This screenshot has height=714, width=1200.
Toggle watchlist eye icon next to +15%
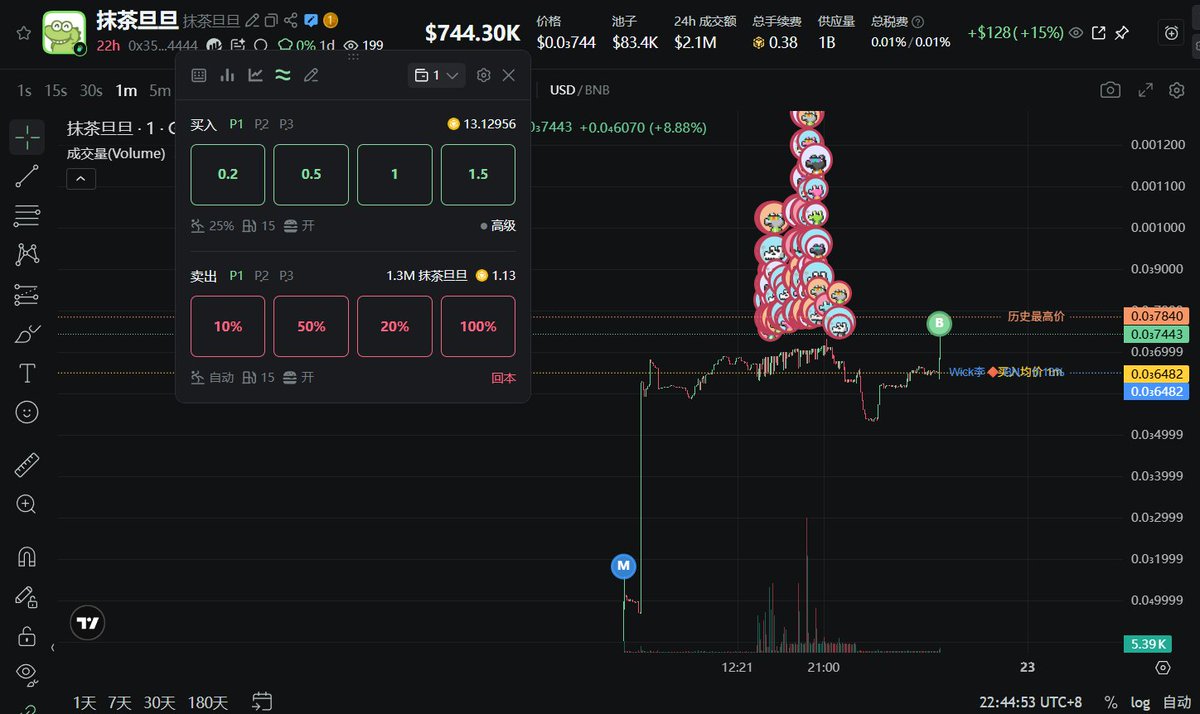point(1078,33)
